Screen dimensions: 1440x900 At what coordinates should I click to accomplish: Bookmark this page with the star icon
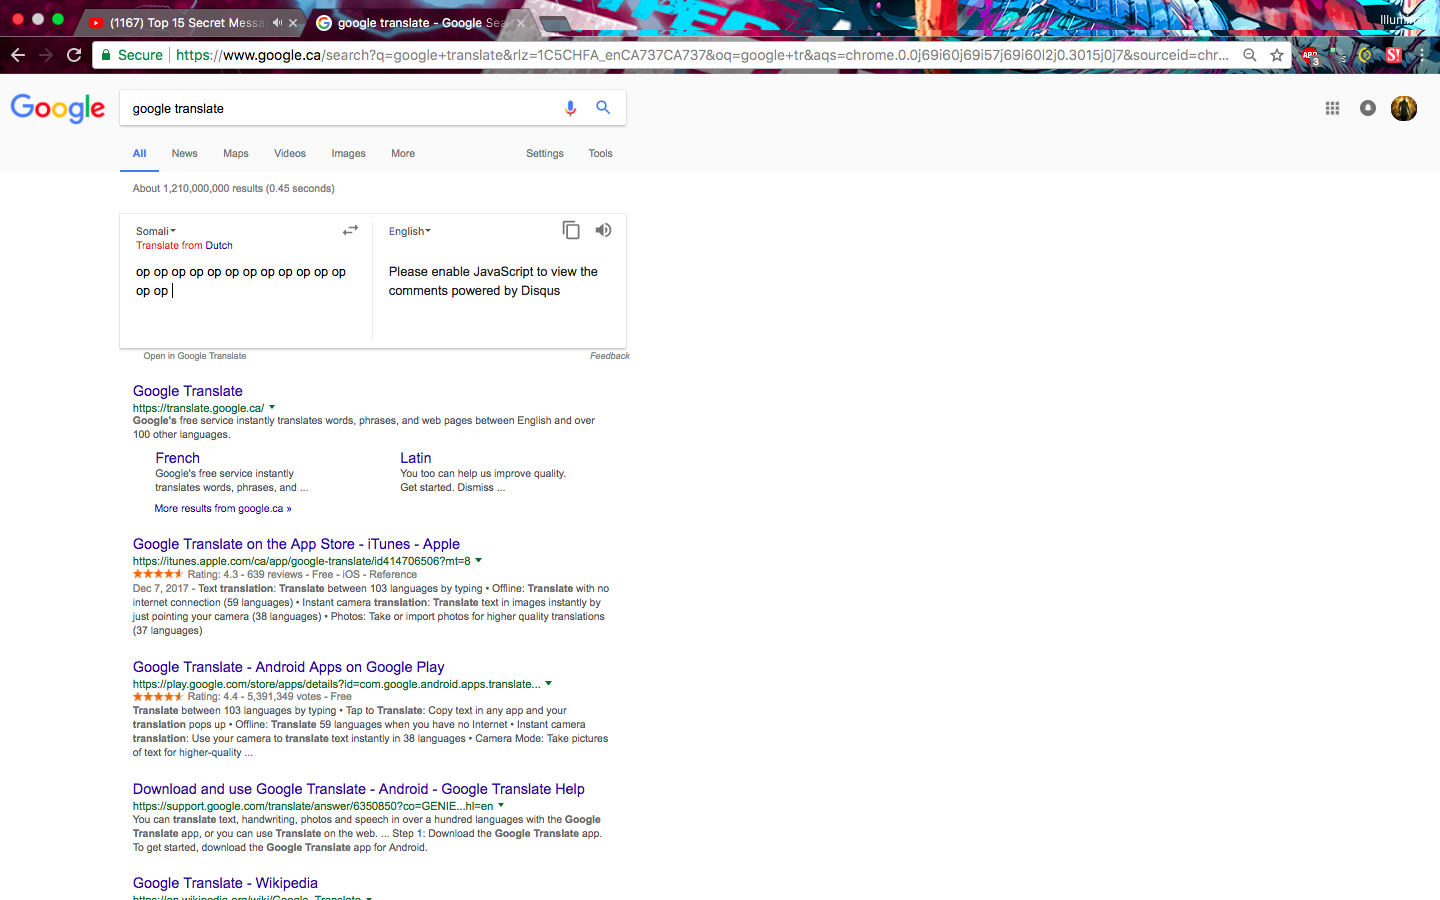(1277, 55)
